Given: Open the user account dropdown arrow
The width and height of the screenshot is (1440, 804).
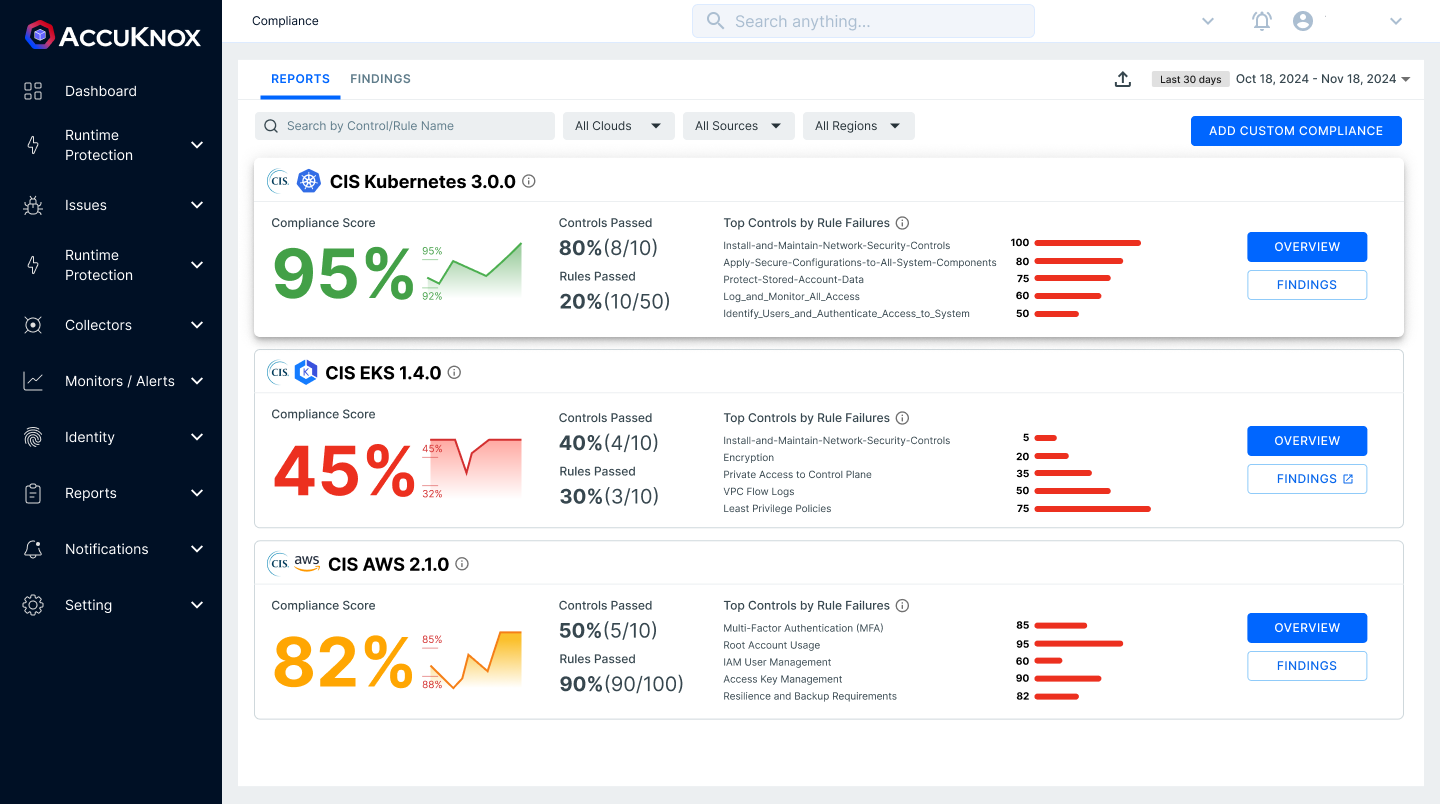Looking at the screenshot, I should tap(1396, 21).
